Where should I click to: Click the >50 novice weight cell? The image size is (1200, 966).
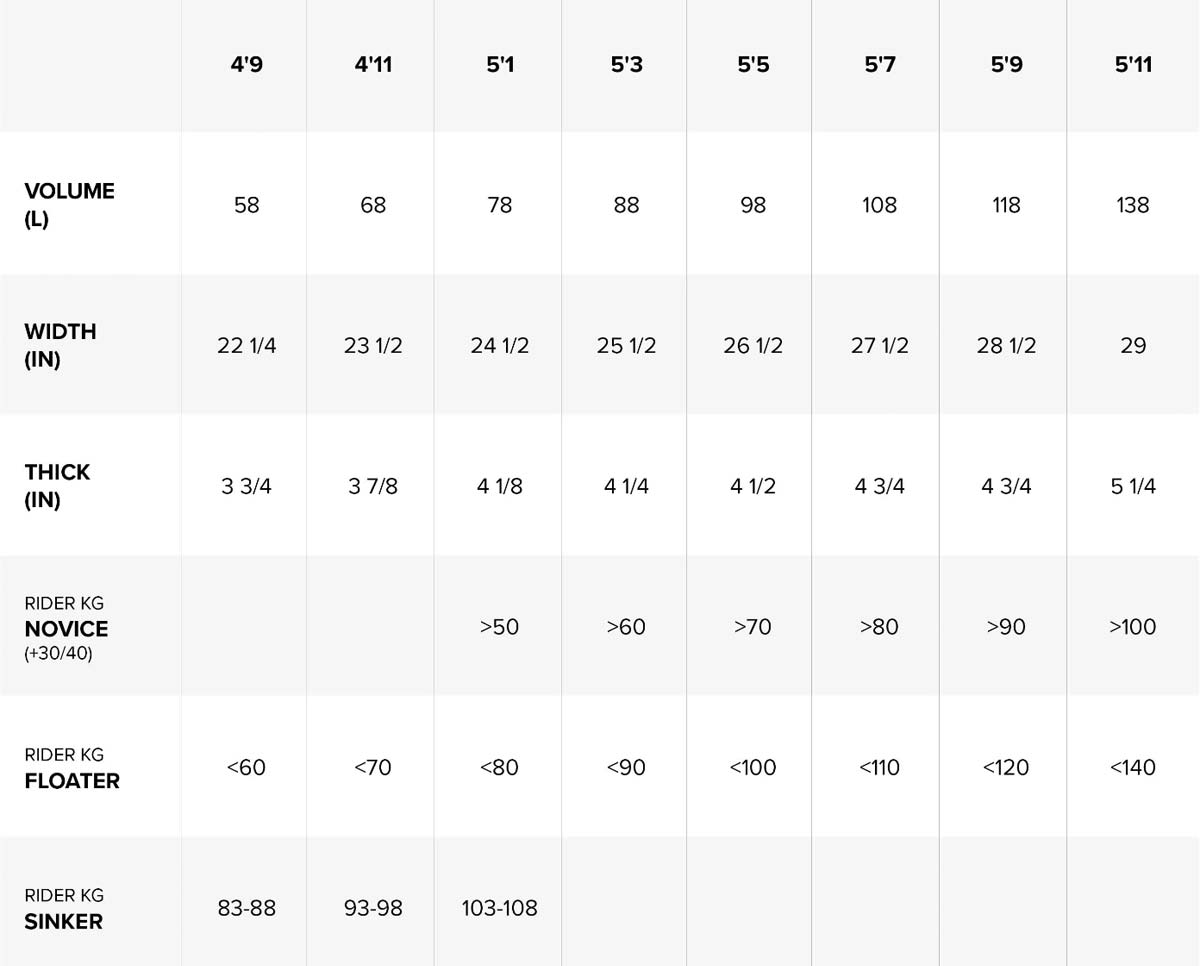click(x=499, y=627)
